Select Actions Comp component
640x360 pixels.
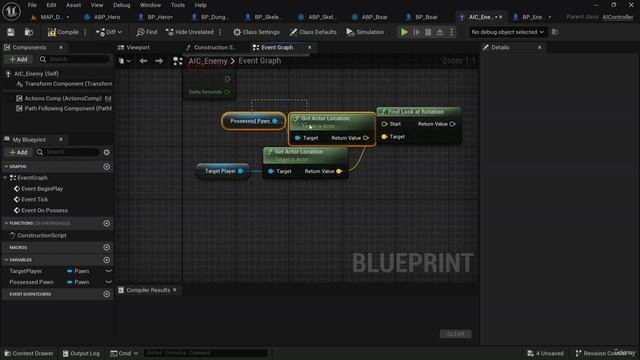tap(63, 98)
